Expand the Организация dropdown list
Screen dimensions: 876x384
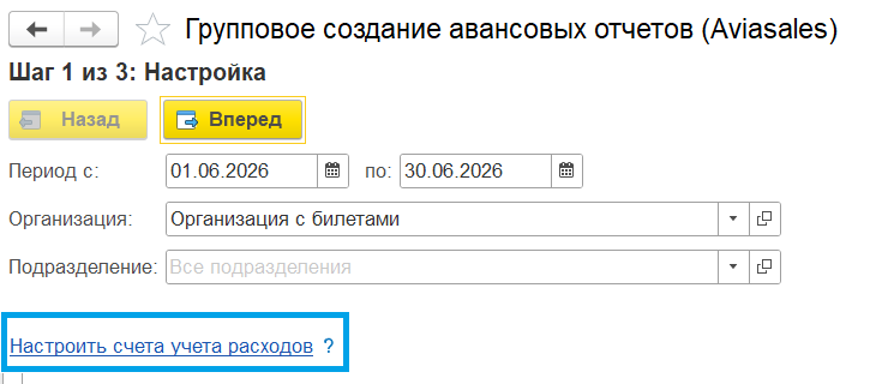(733, 219)
